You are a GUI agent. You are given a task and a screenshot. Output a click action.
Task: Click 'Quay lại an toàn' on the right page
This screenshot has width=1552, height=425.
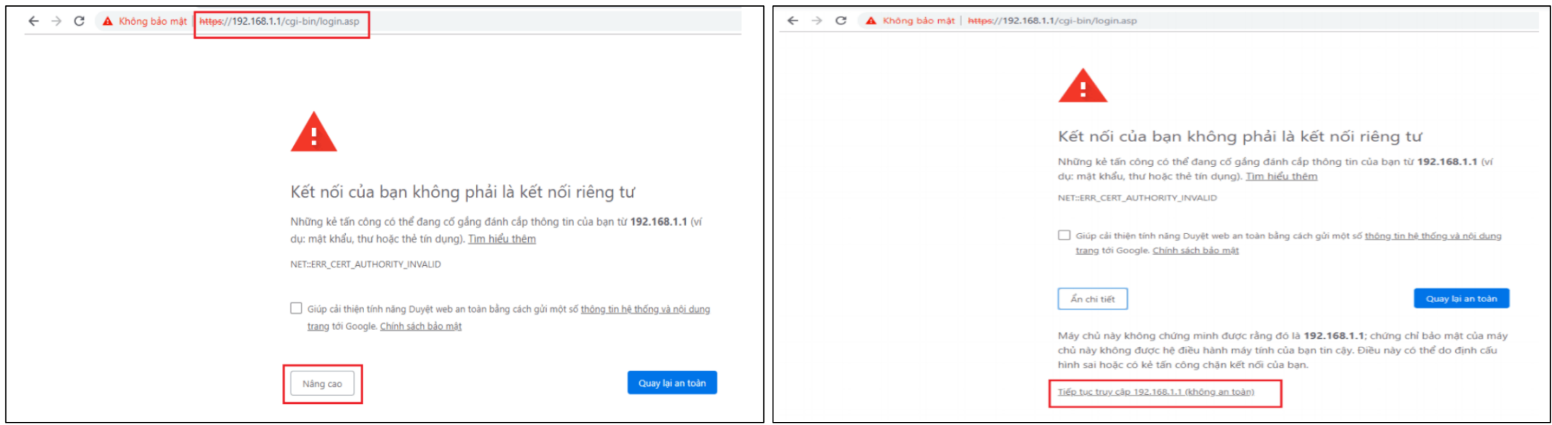(x=1461, y=298)
